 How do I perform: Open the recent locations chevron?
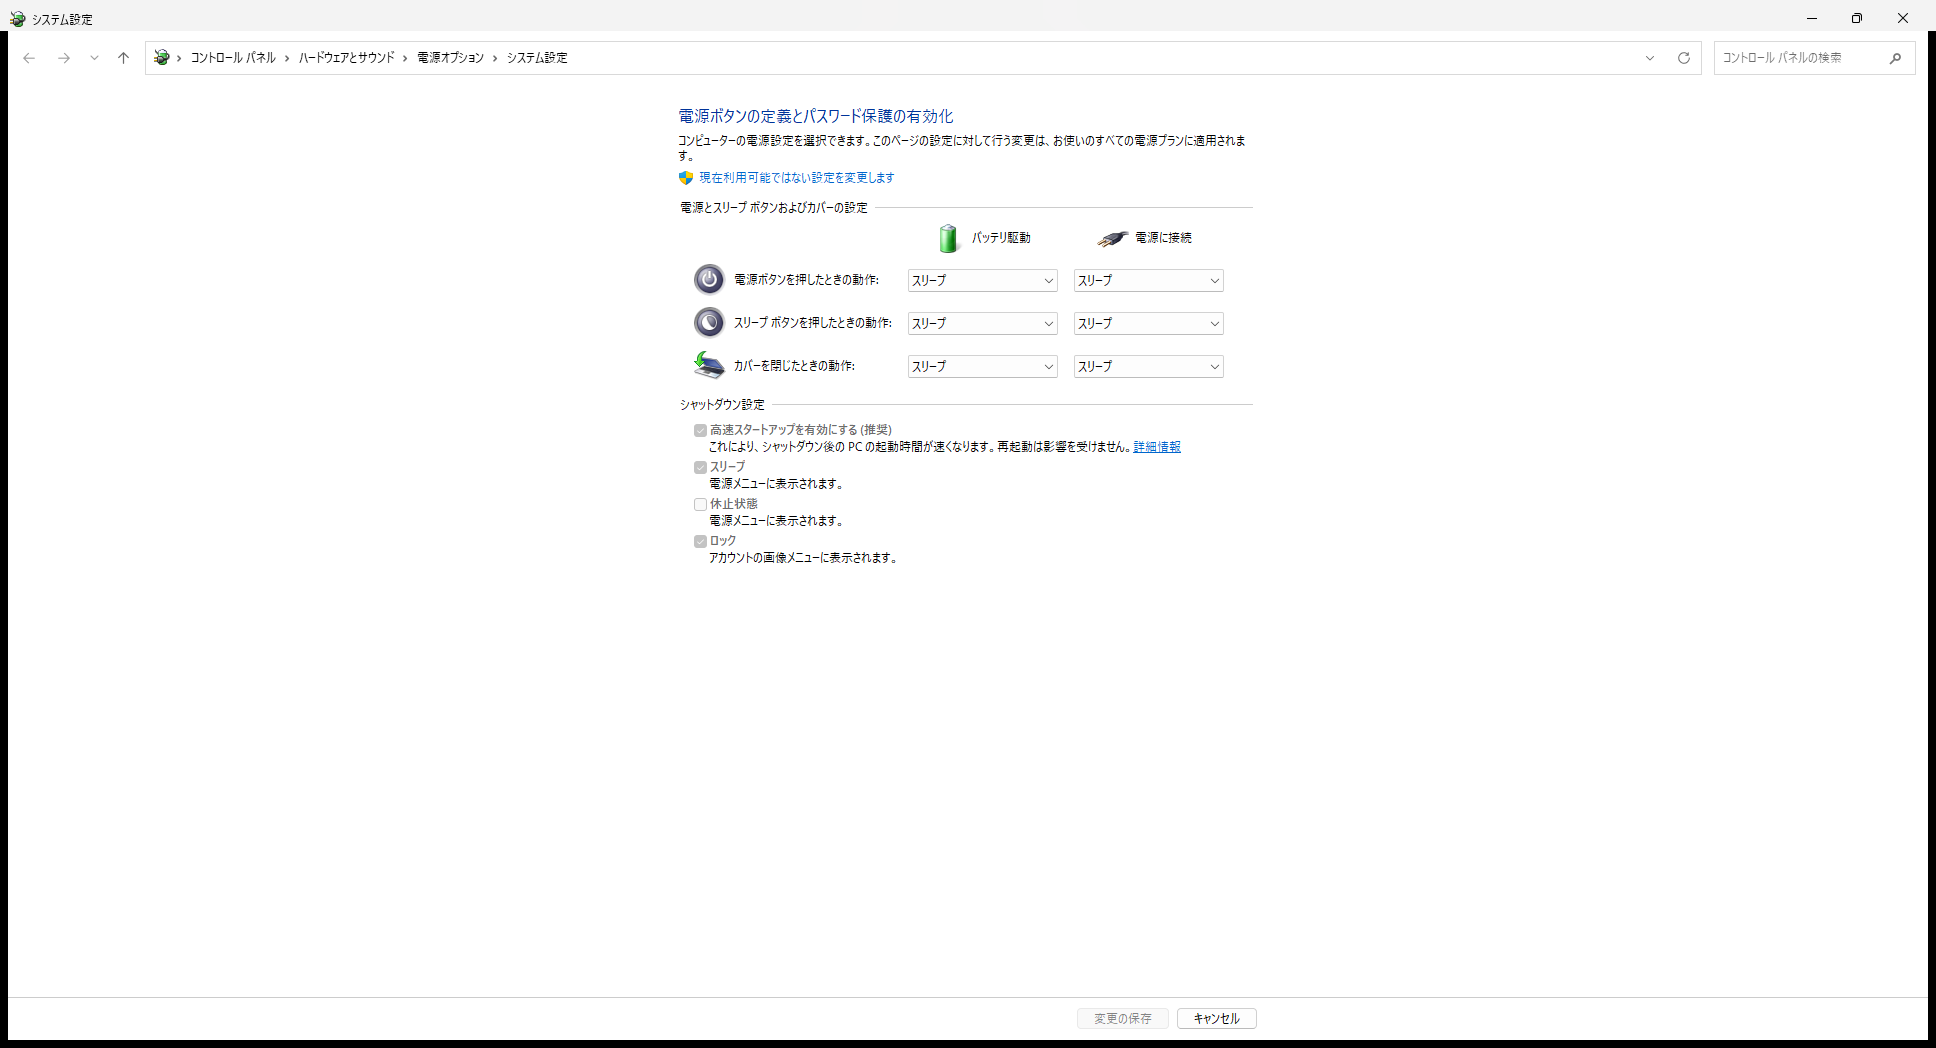pos(94,58)
